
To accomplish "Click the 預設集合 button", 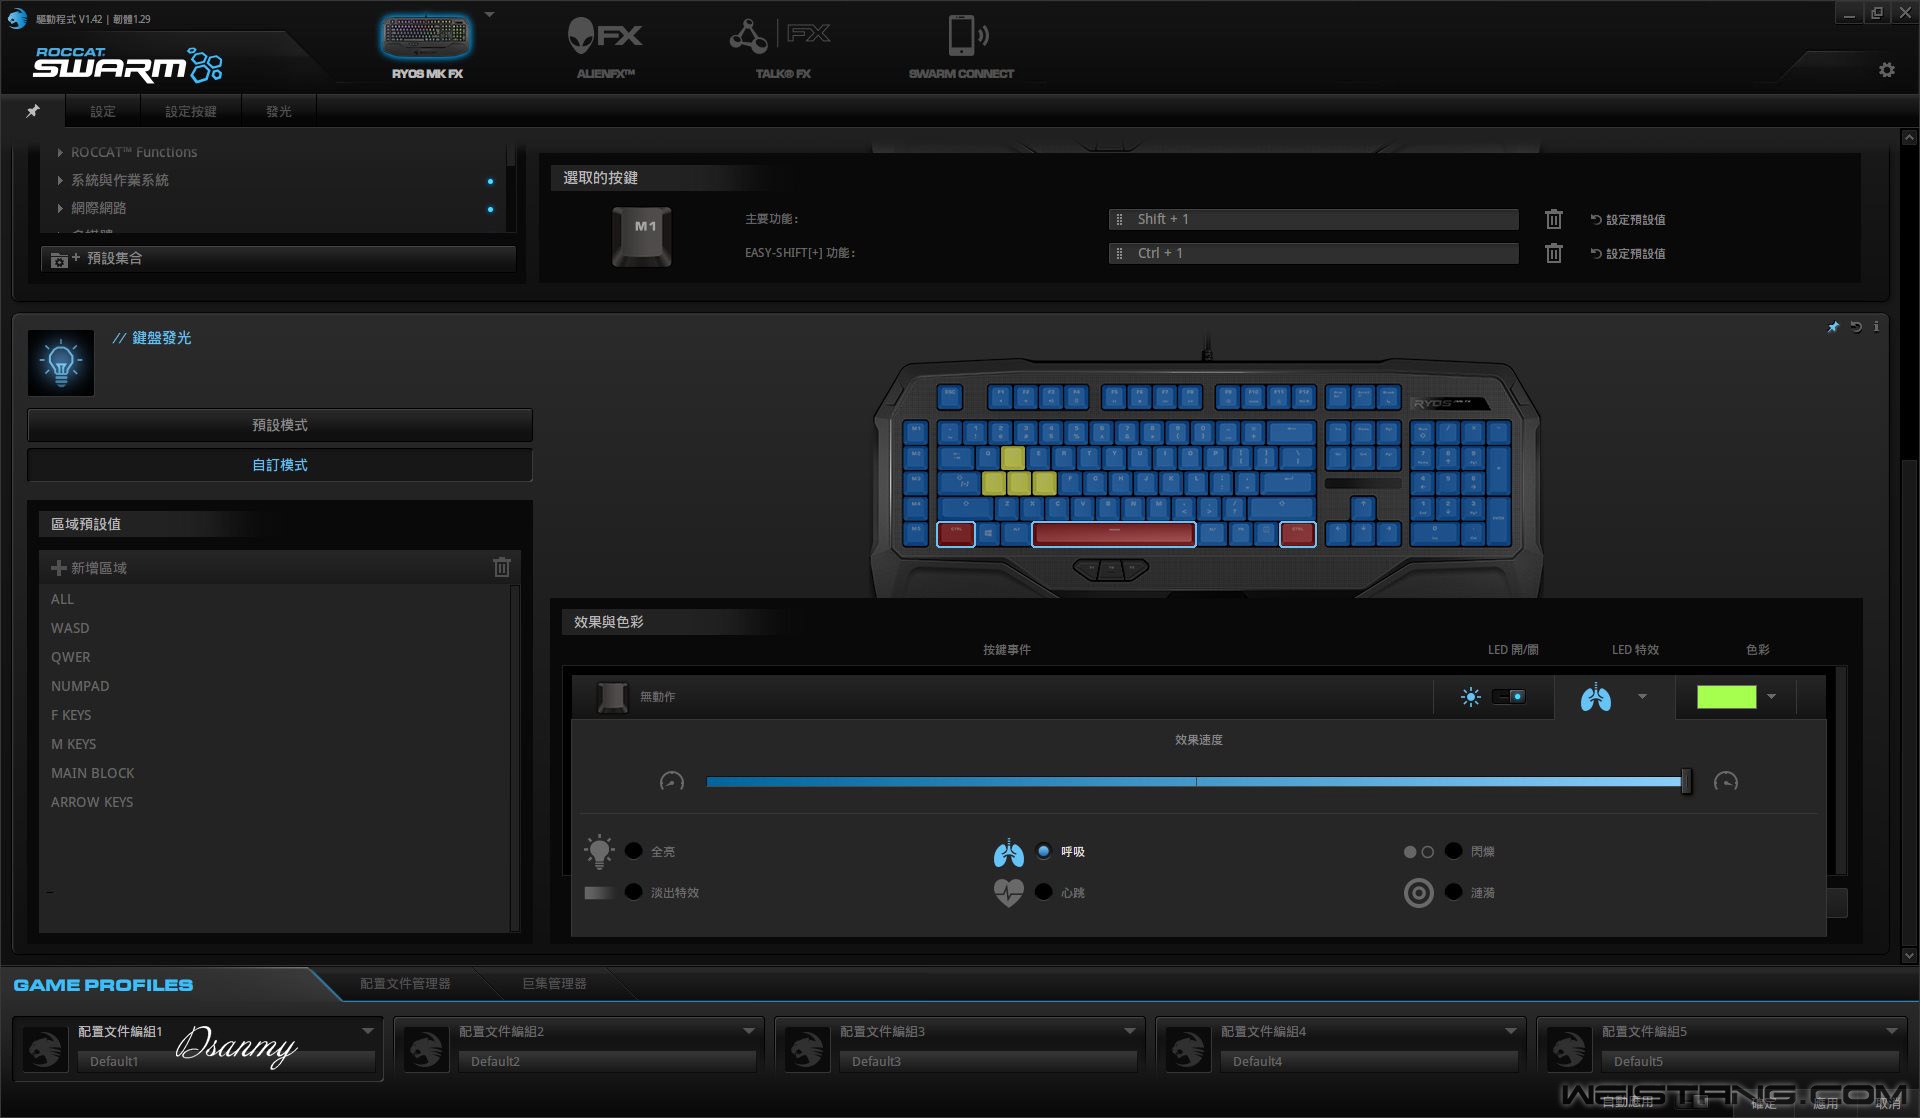I will (278, 258).
